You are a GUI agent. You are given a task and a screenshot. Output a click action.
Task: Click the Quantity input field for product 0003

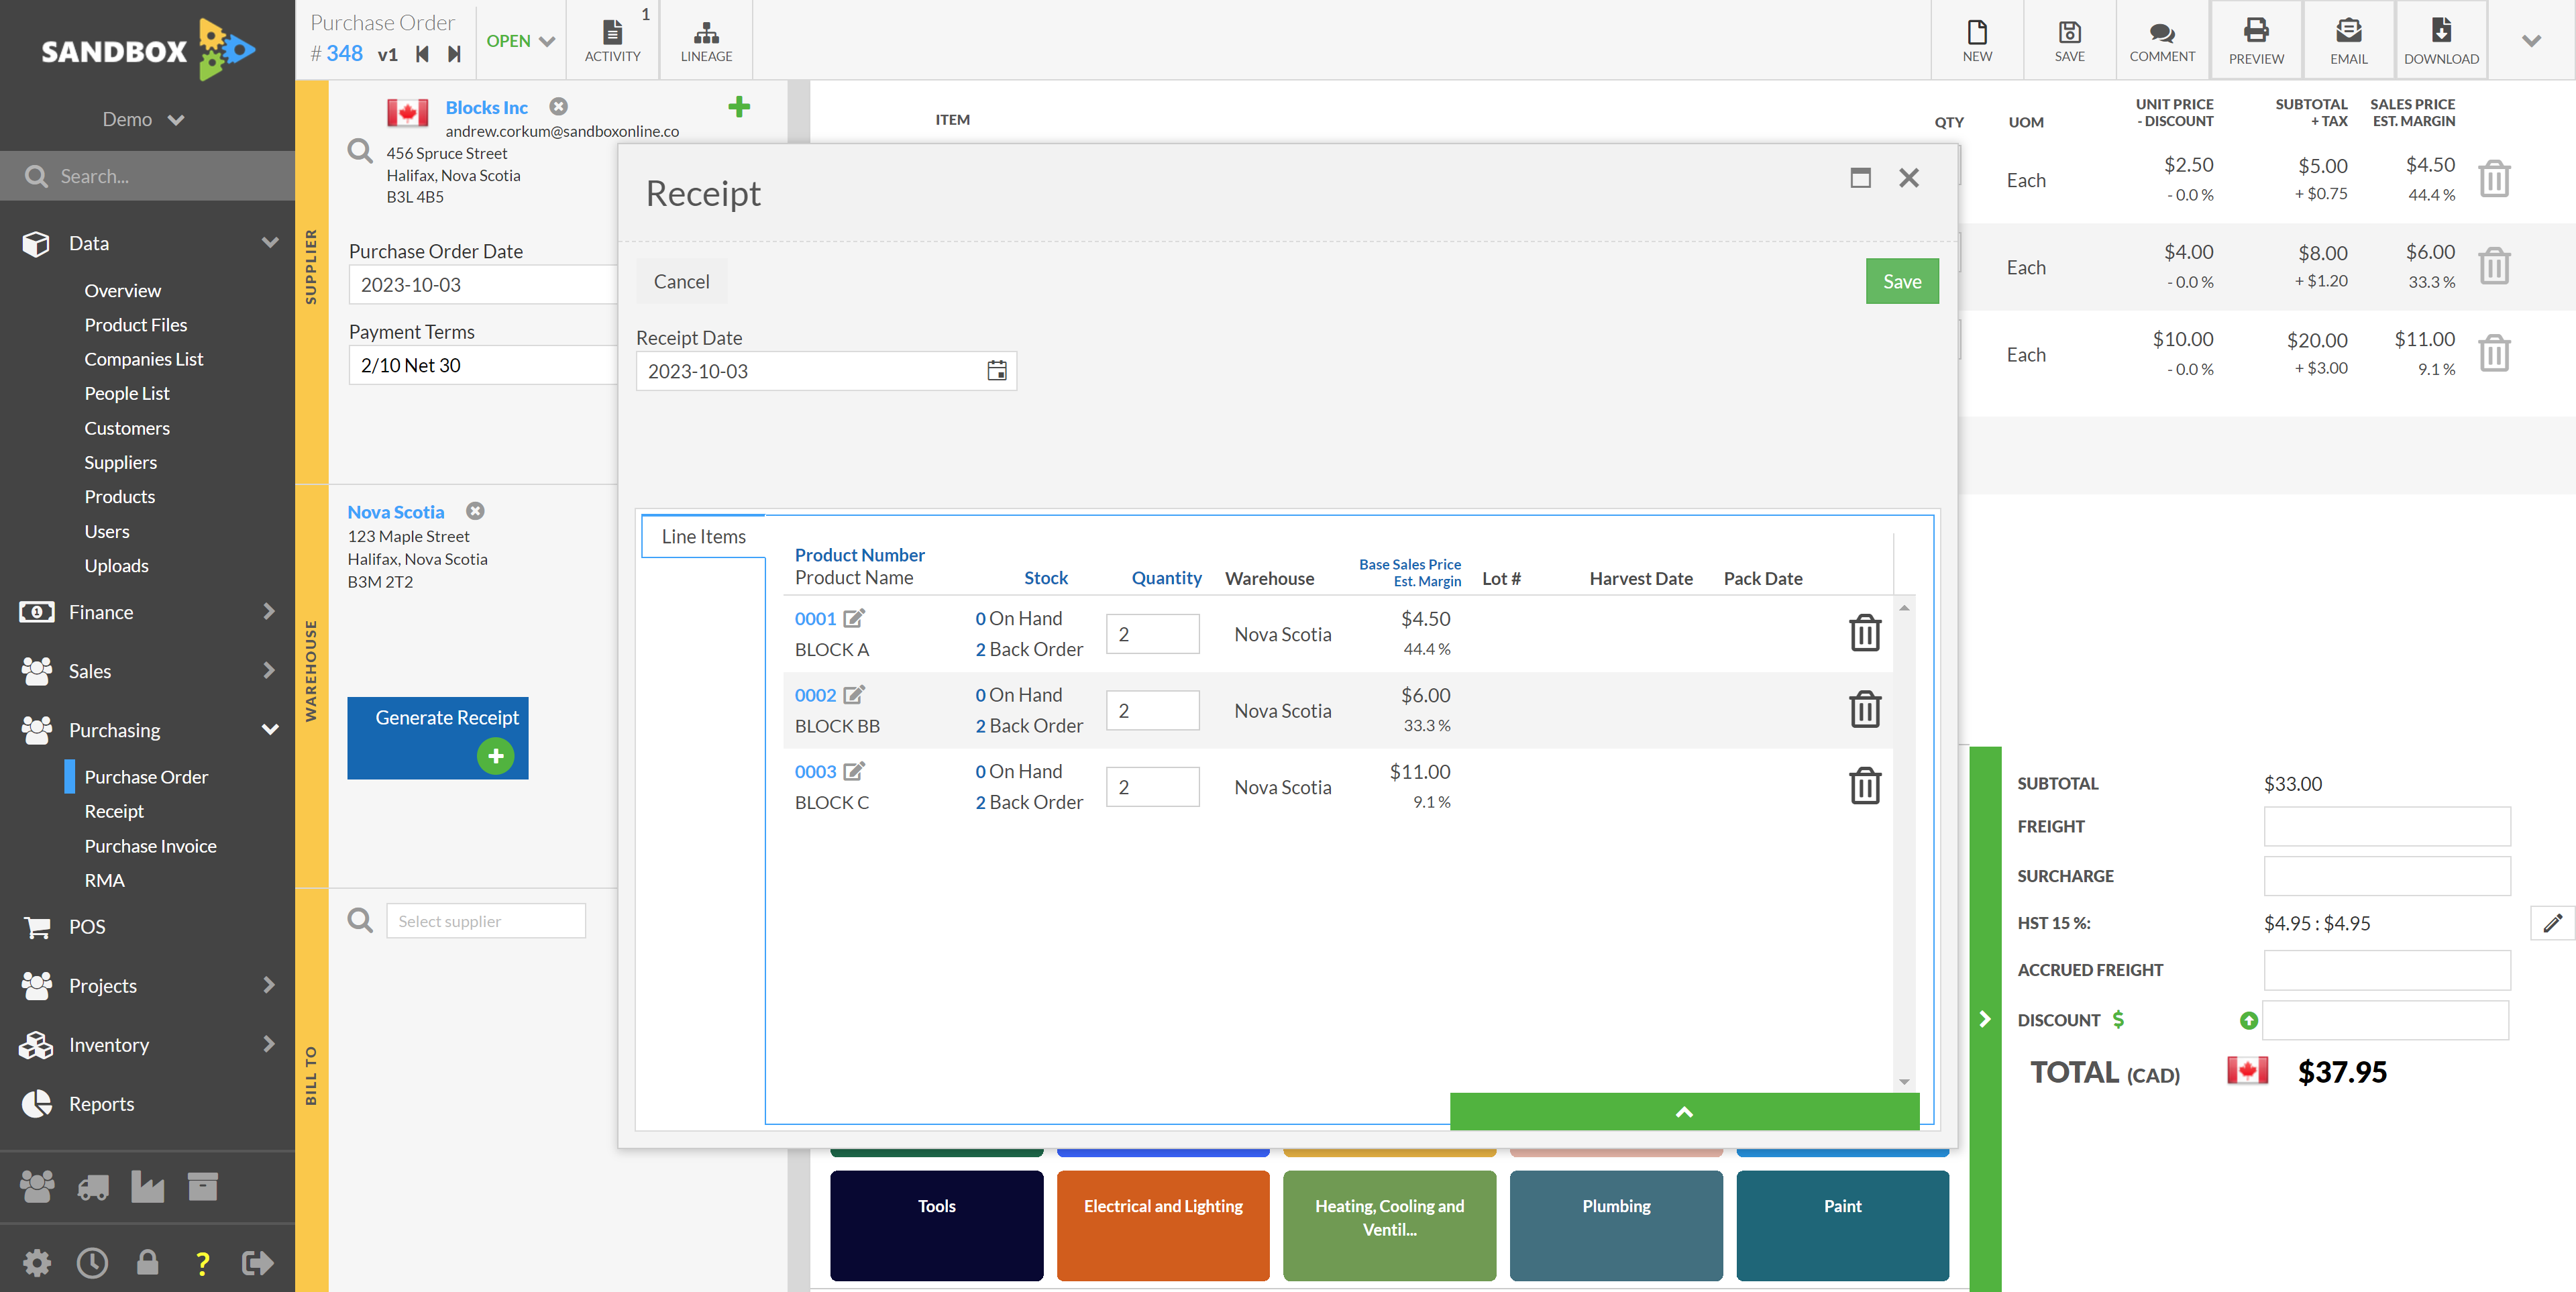tap(1153, 786)
